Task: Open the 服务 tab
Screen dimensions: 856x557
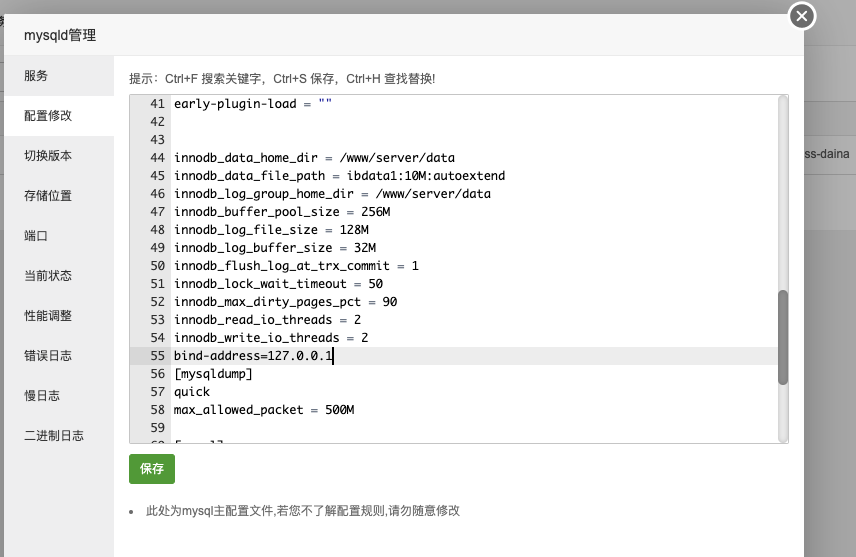Action: (x=59, y=75)
